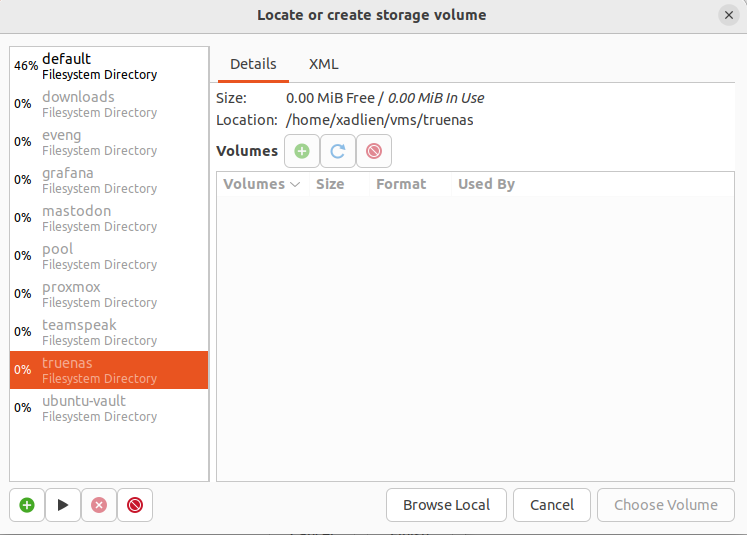Viewport: 747px width, 535px height.
Task: Click the Used By column header
Action: click(486, 184)
